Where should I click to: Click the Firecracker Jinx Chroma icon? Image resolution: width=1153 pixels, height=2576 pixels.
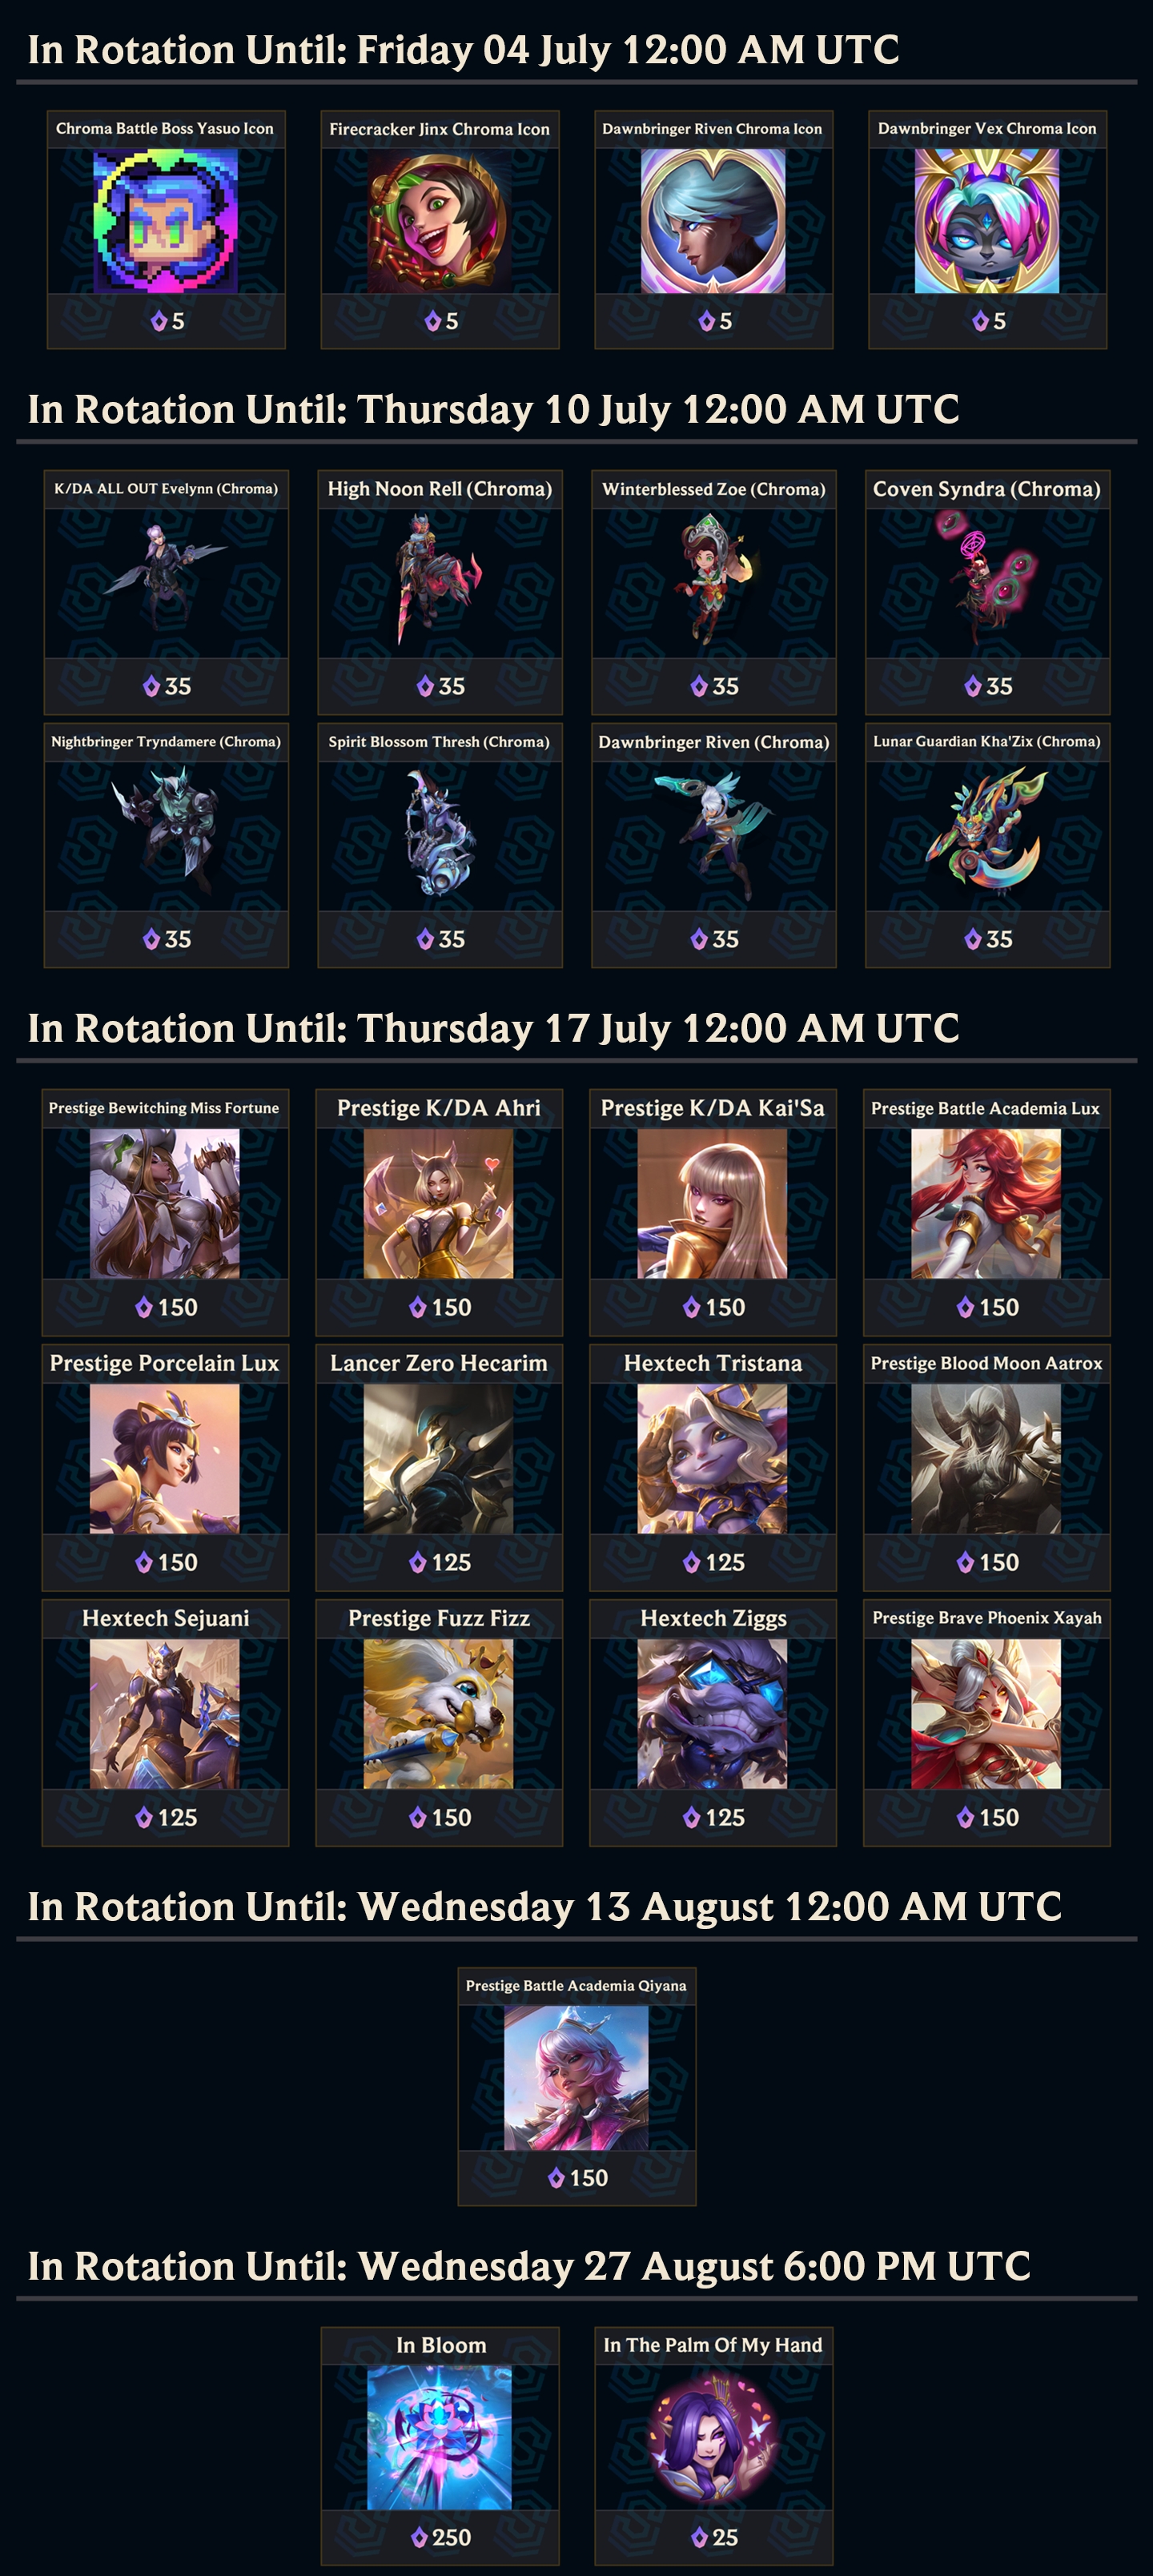[439, 221]
